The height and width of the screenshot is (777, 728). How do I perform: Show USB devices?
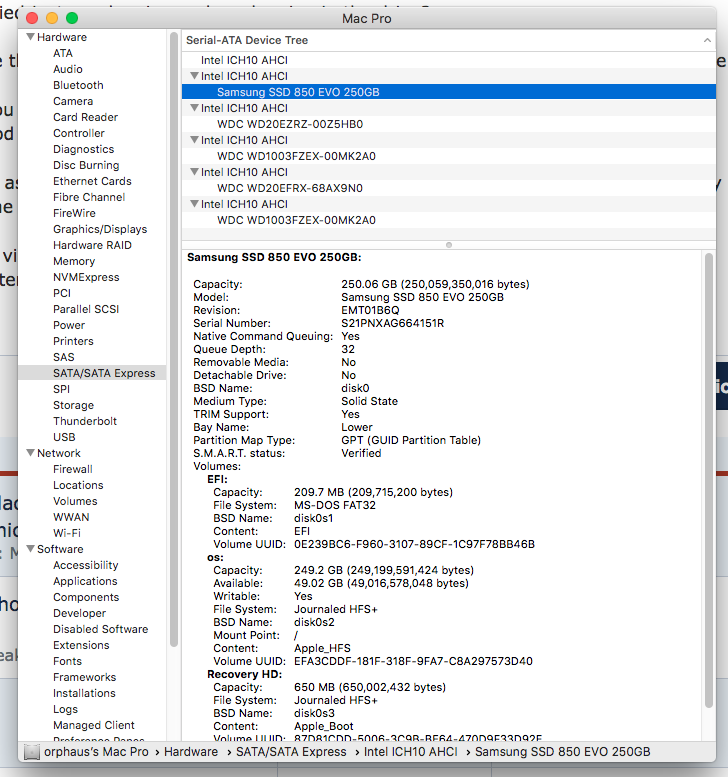(64, 437)
